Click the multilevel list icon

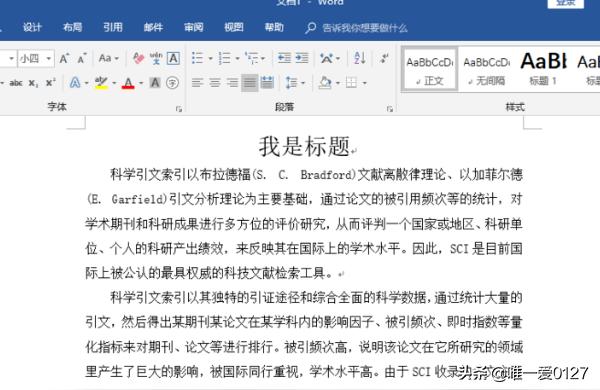252,58
